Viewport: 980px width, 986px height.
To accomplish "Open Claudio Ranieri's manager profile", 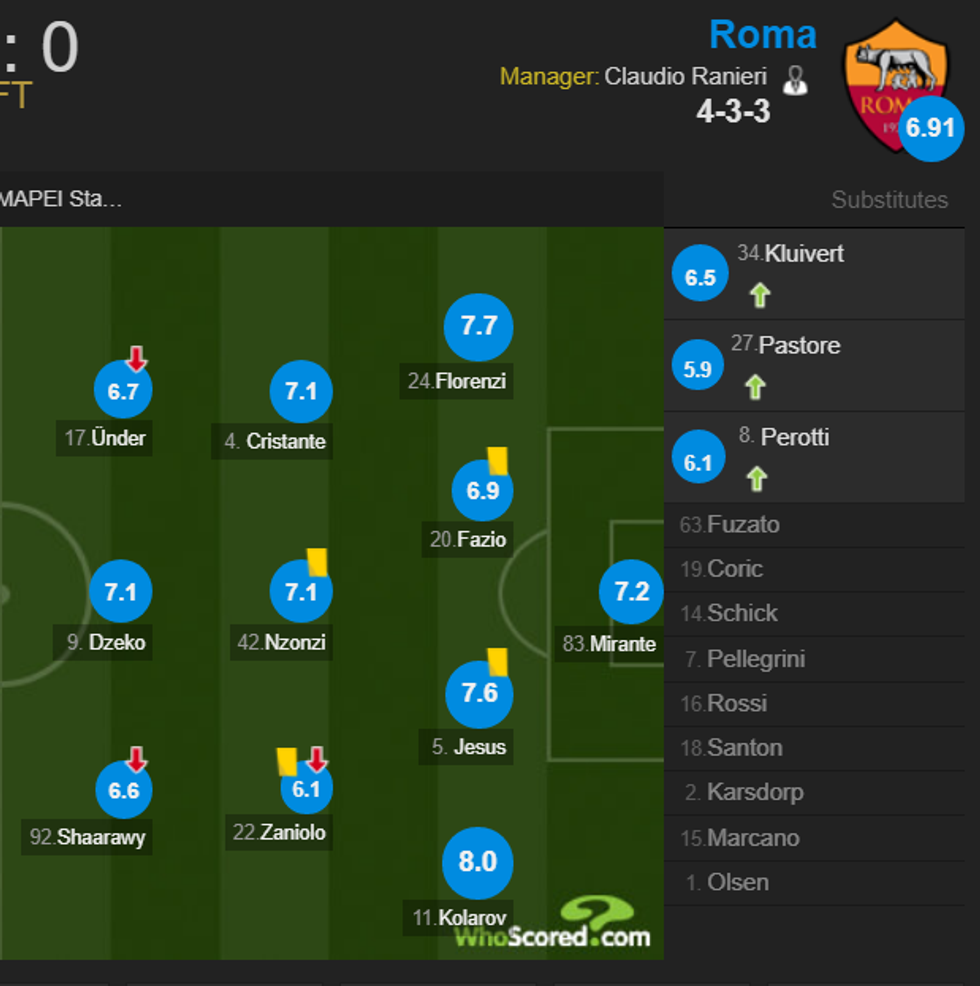I will click(x=688, y=75).
